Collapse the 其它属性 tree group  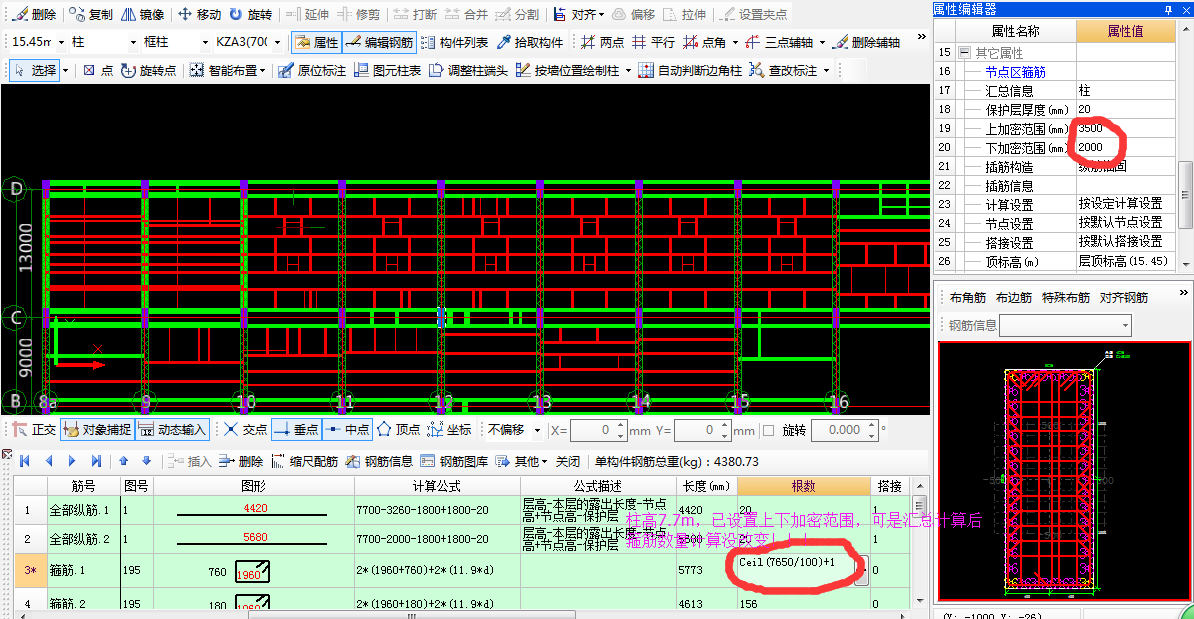(x=965, y=53)
